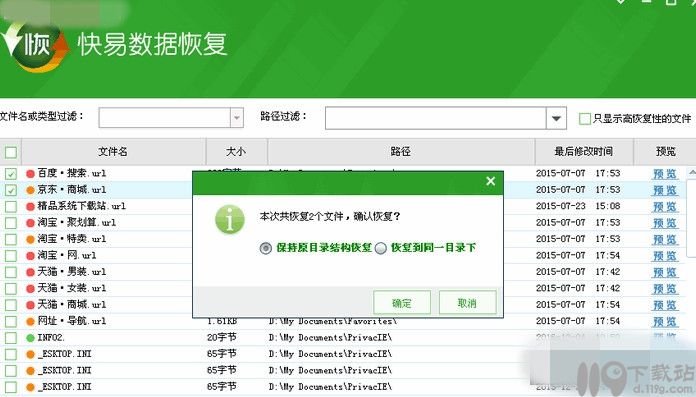696x397 pixels.
Task: Open 预览 link for 天猫·男装.url row
Action: tap(665, 272)
